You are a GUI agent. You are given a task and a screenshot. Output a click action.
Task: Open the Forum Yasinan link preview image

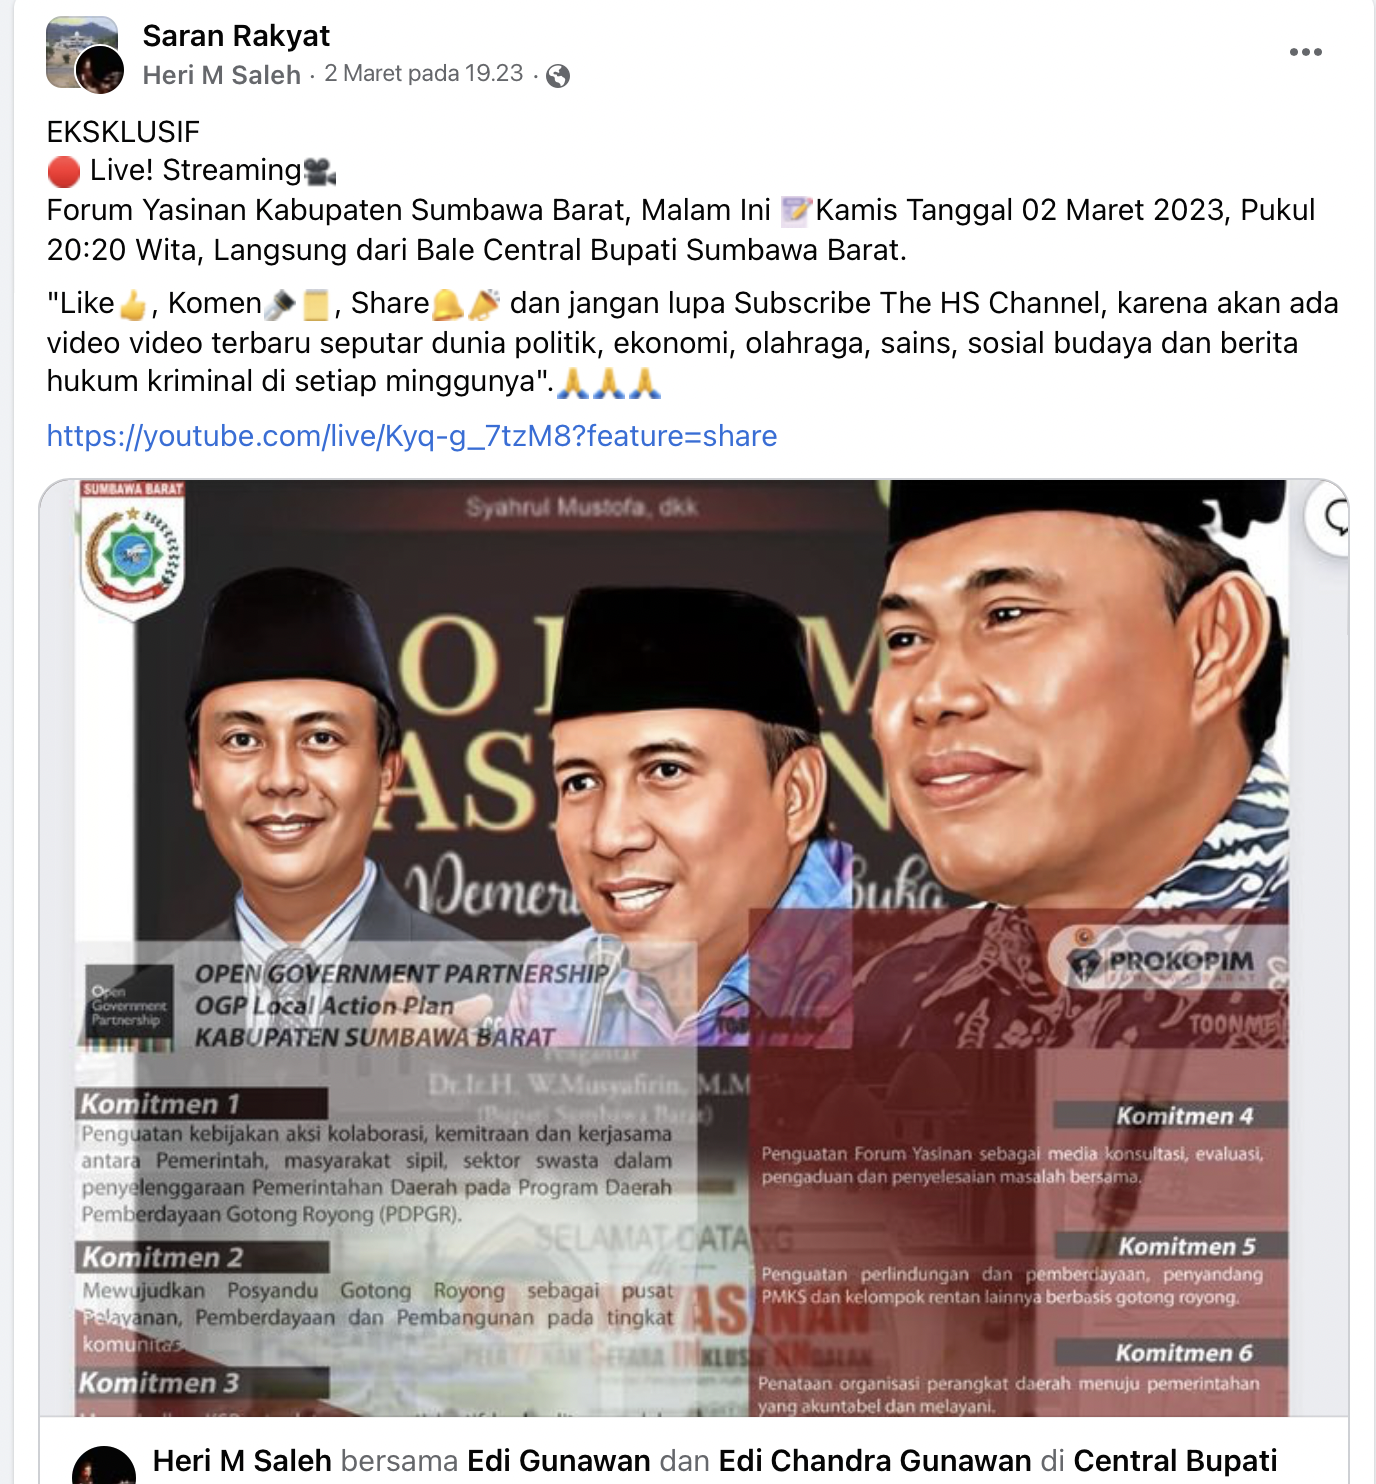[x=694, y=948]
